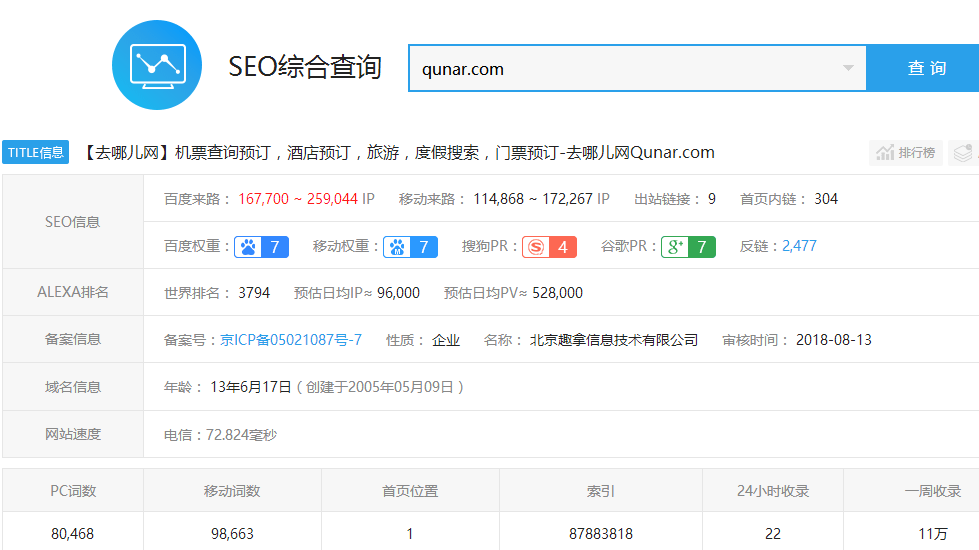Click the 排行榜 bar chart icon
Image resolution: width=979 pixels, height=550 pixels.
click(x=885, y=153)
